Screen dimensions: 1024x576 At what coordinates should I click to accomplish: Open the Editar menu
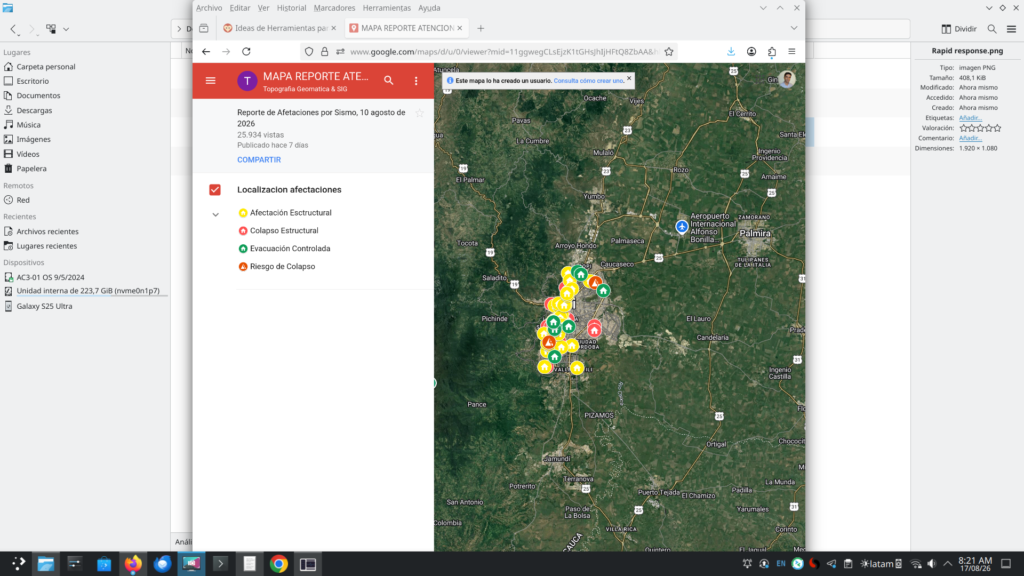pyautogui.click(x=240, y=8)
